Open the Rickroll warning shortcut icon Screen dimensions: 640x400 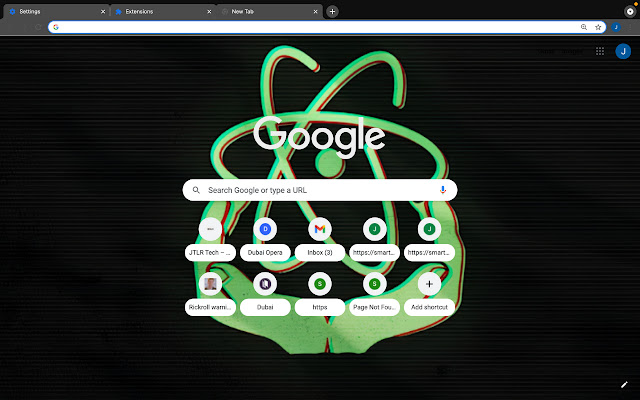tap(210, 284)
